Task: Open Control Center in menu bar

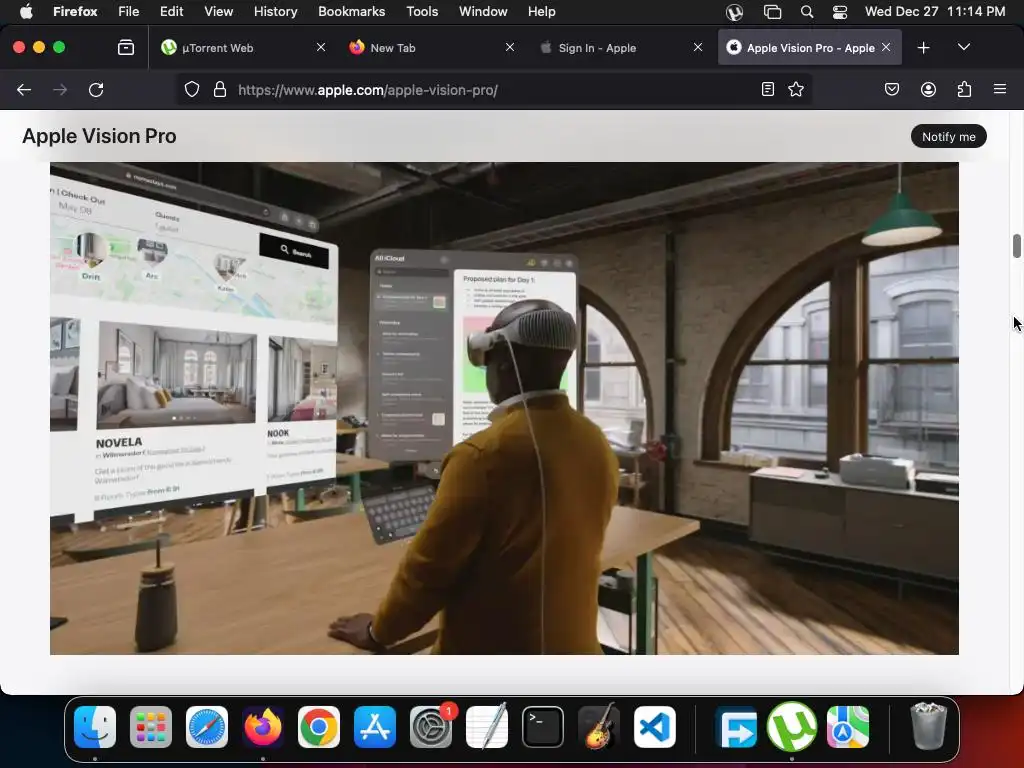Action: click(840, 12)
